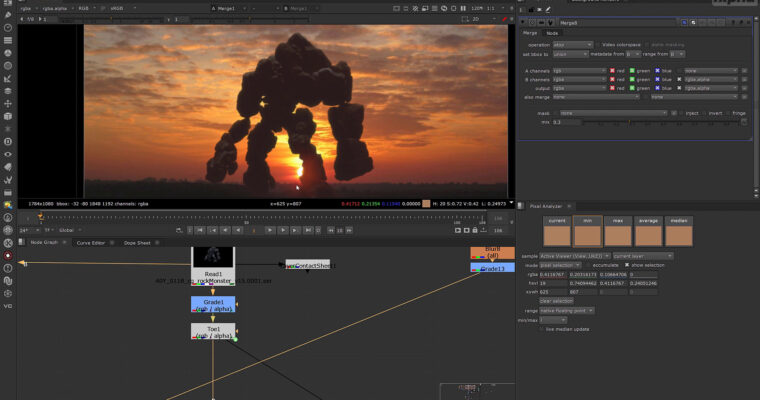Screen dimensions: 760x400
Task: Open the Node tab in Merge properties
Action: (552, 33)
